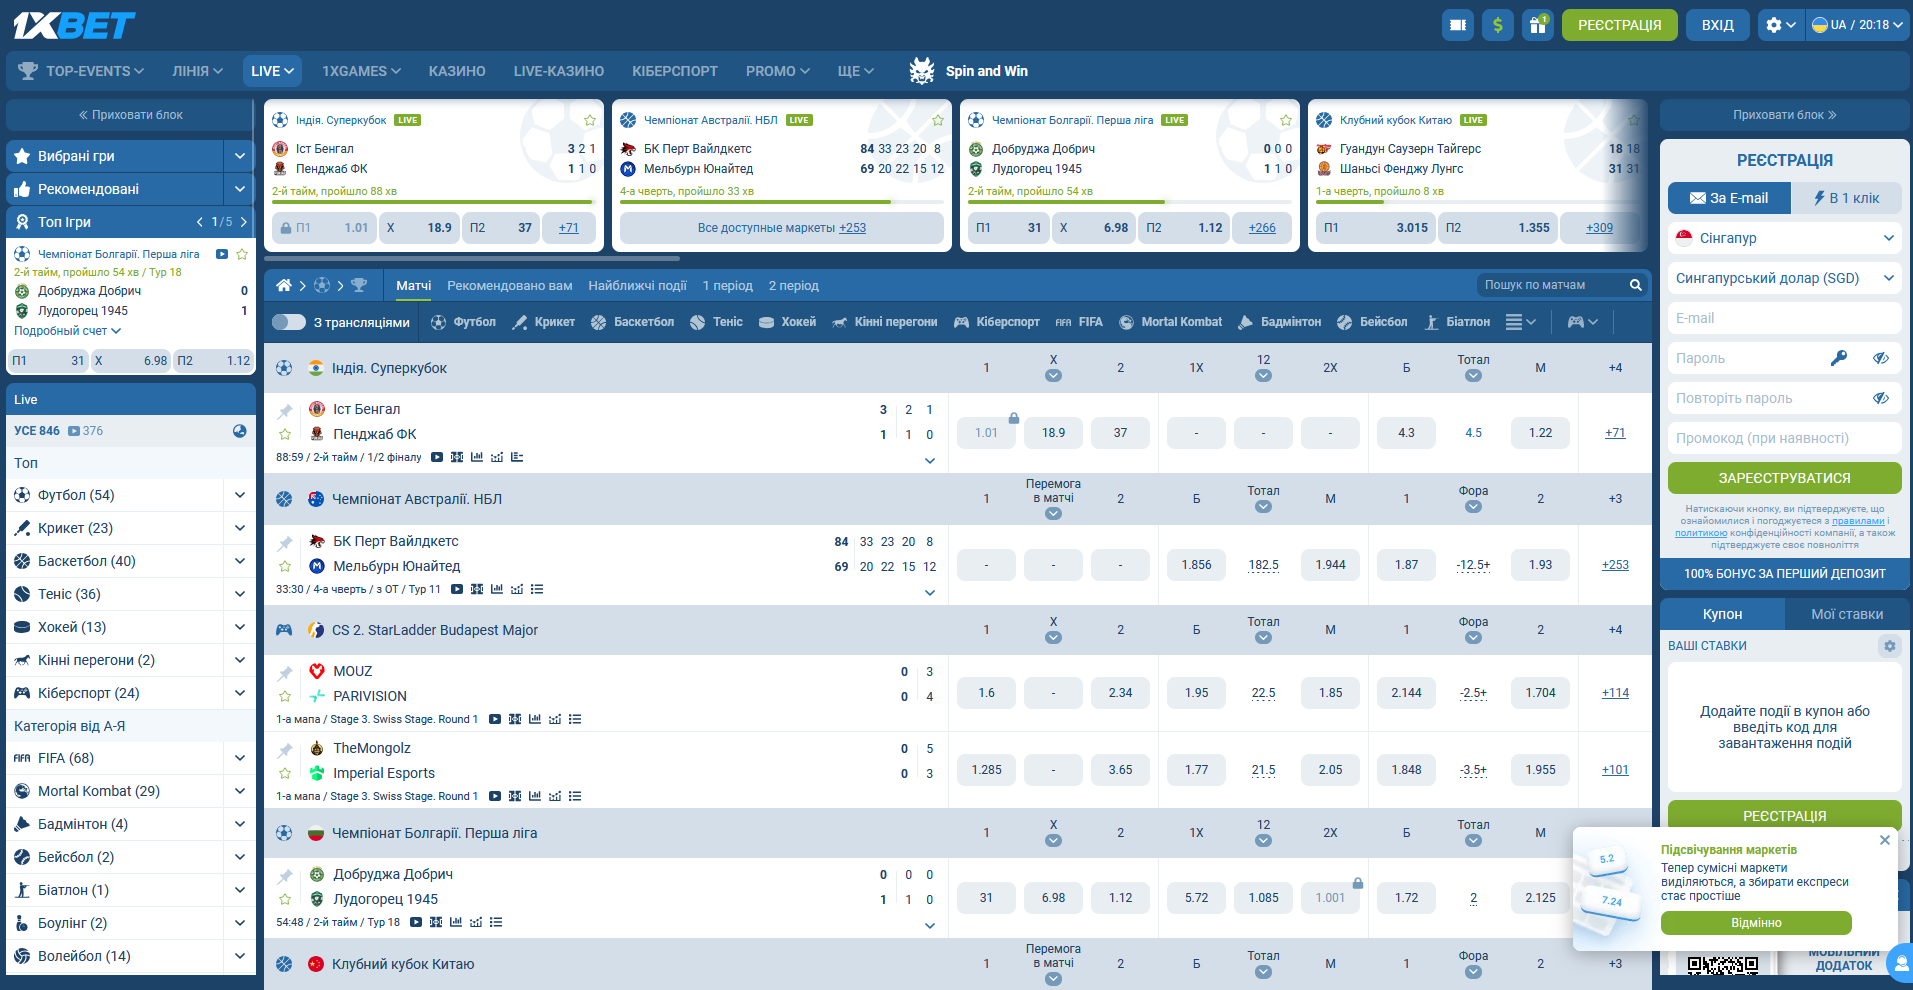Viewport: 1913px width, 990px height.
Task: Click the search magnifier in match search
Action: [1635, 285]
